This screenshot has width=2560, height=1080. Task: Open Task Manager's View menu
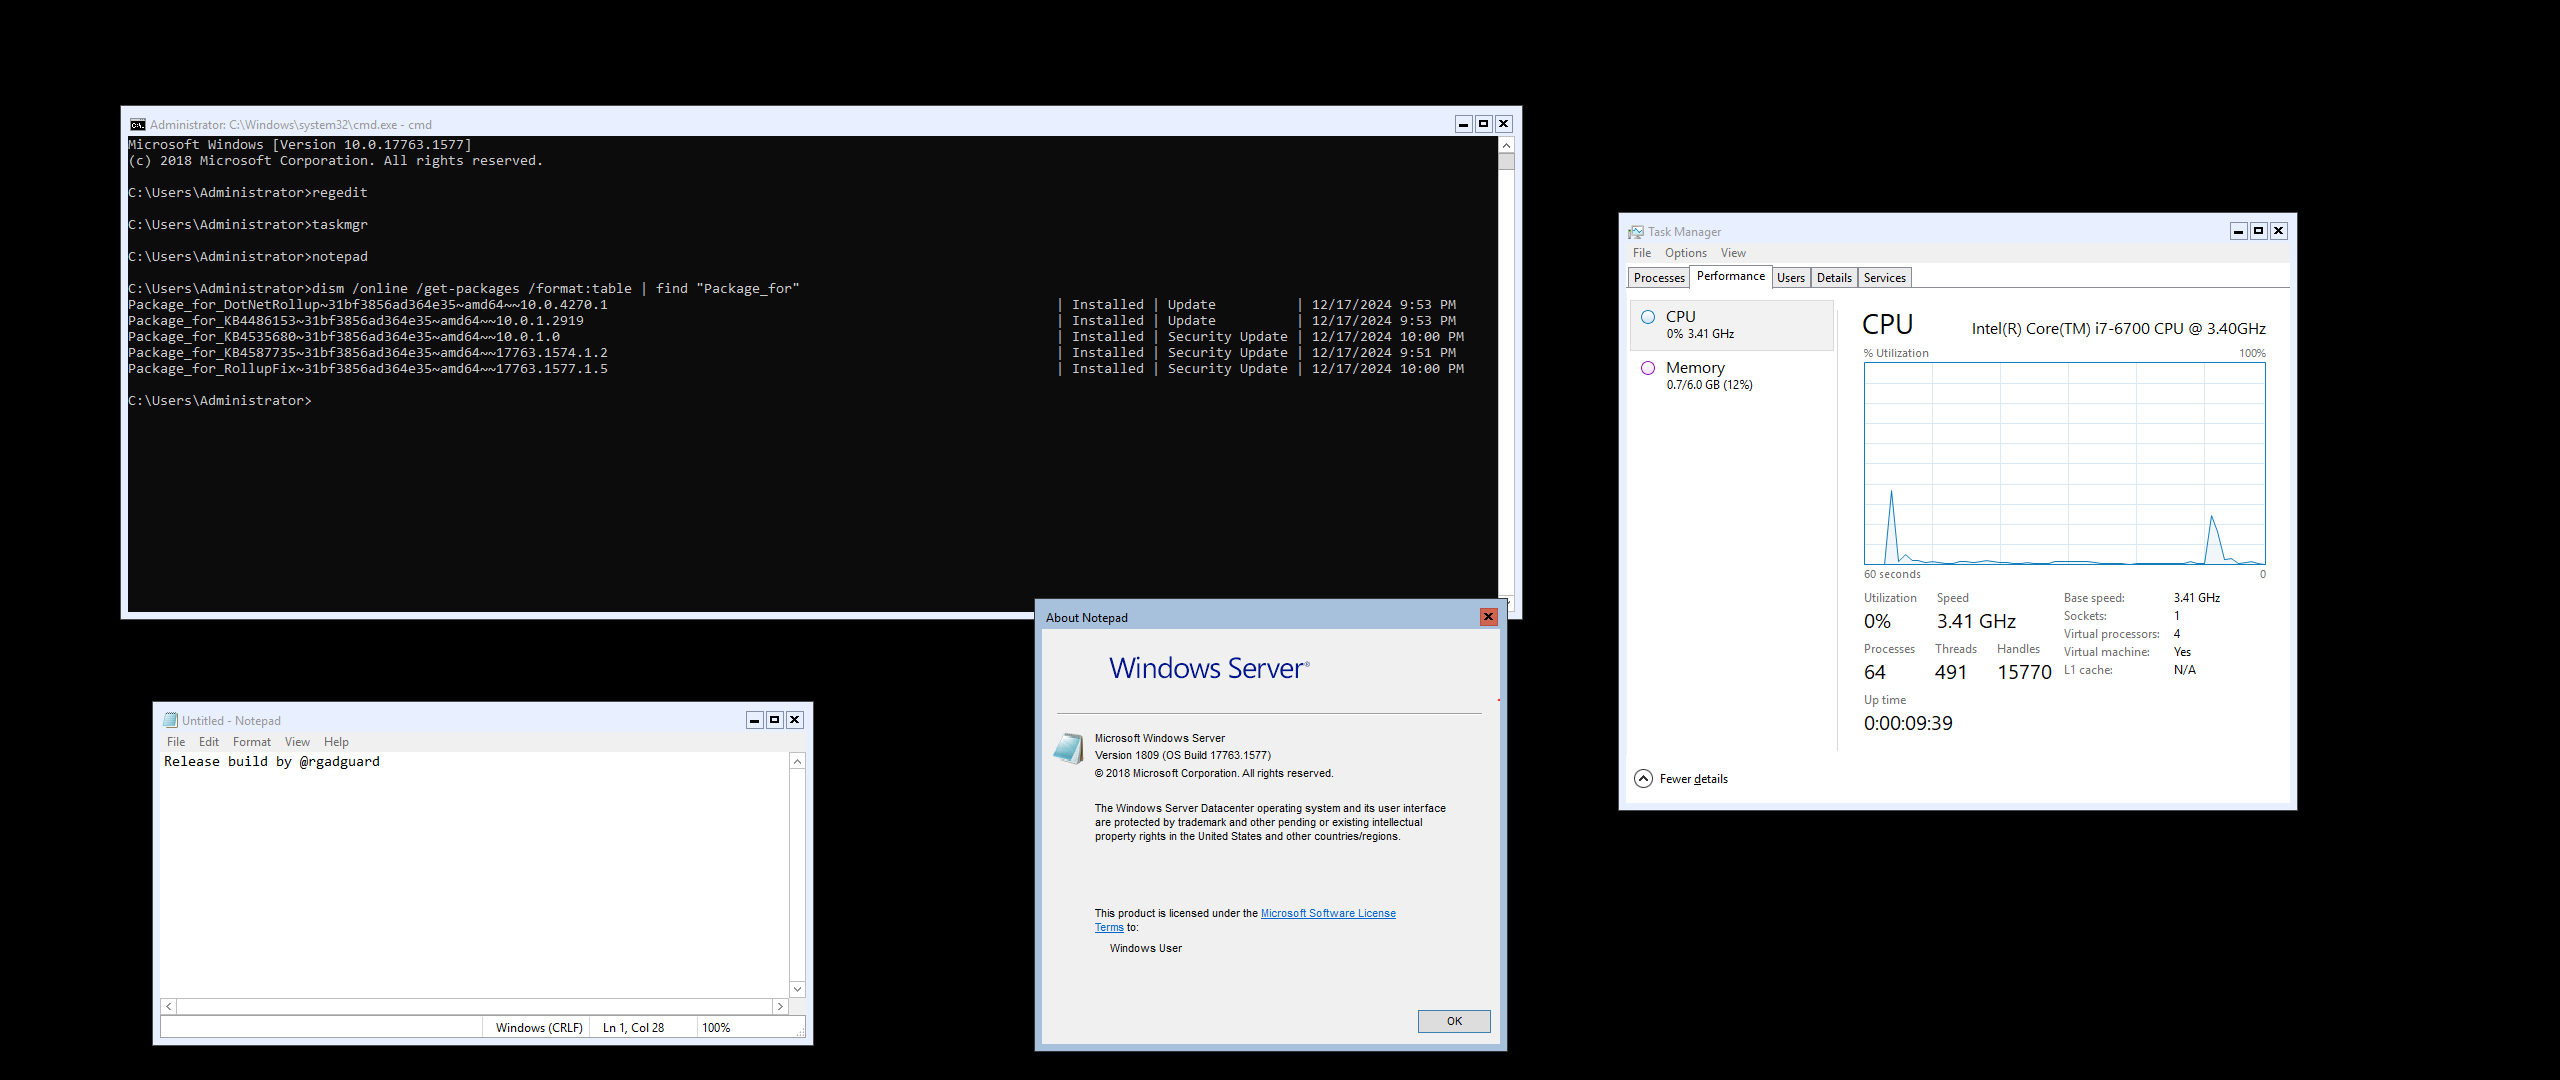(x=1733, y=253)
